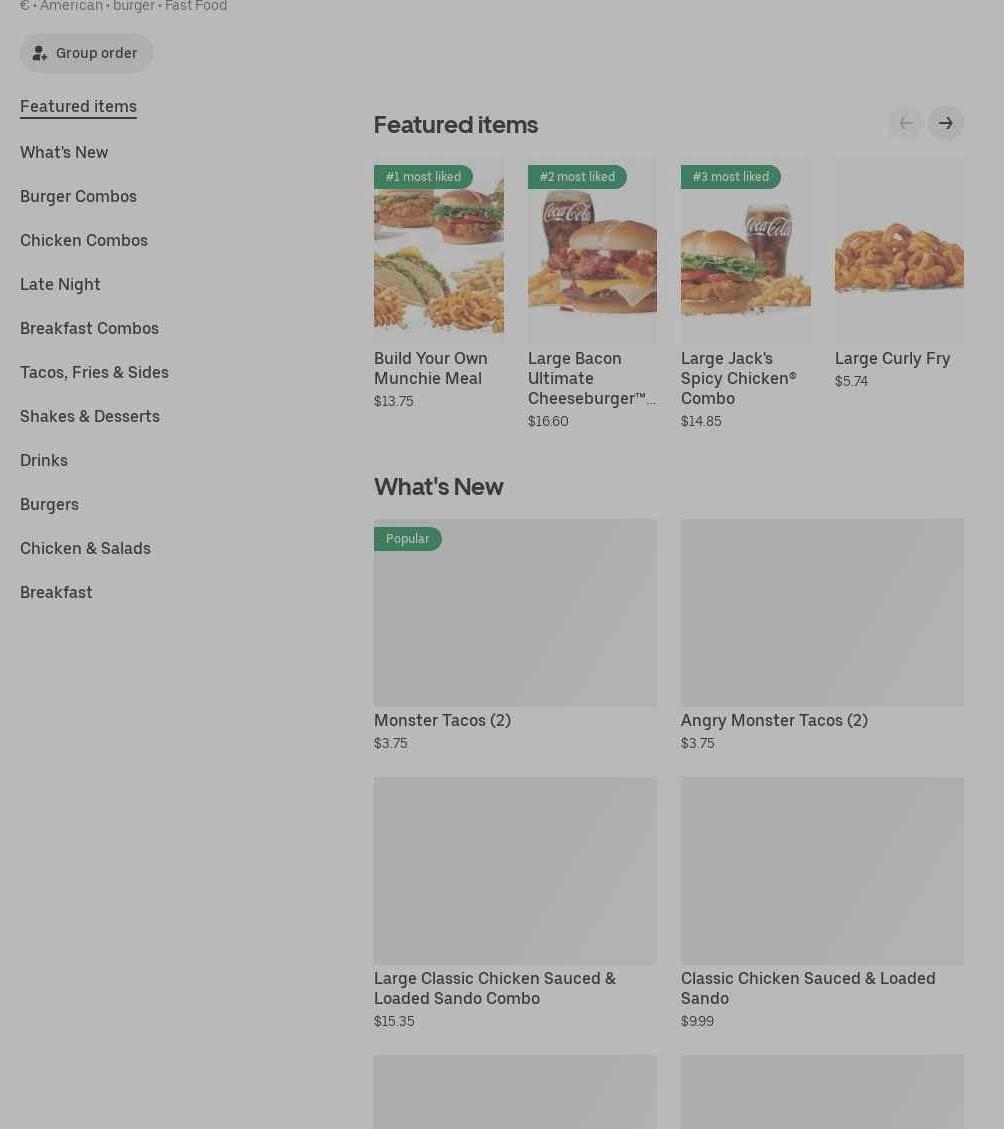The height and width of the screenshot is (1129, 1004).
Task: Open Build Your Own Munchie Meal photo
Action: [438, 250]
